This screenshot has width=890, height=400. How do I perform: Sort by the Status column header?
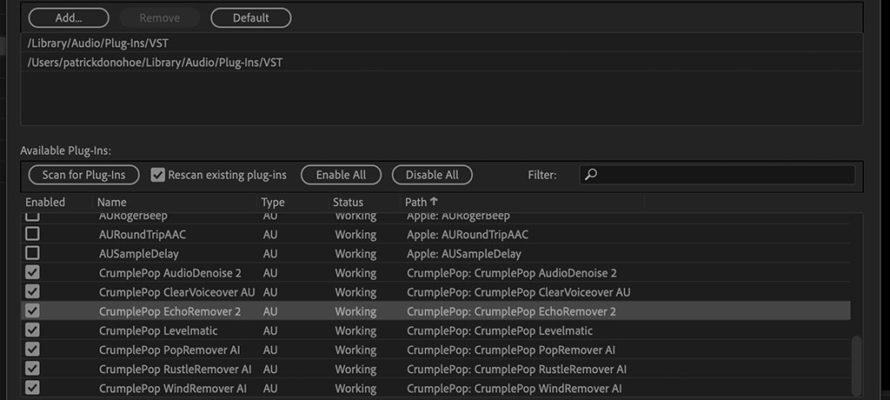pyautogui.click(x=348, y=202)
